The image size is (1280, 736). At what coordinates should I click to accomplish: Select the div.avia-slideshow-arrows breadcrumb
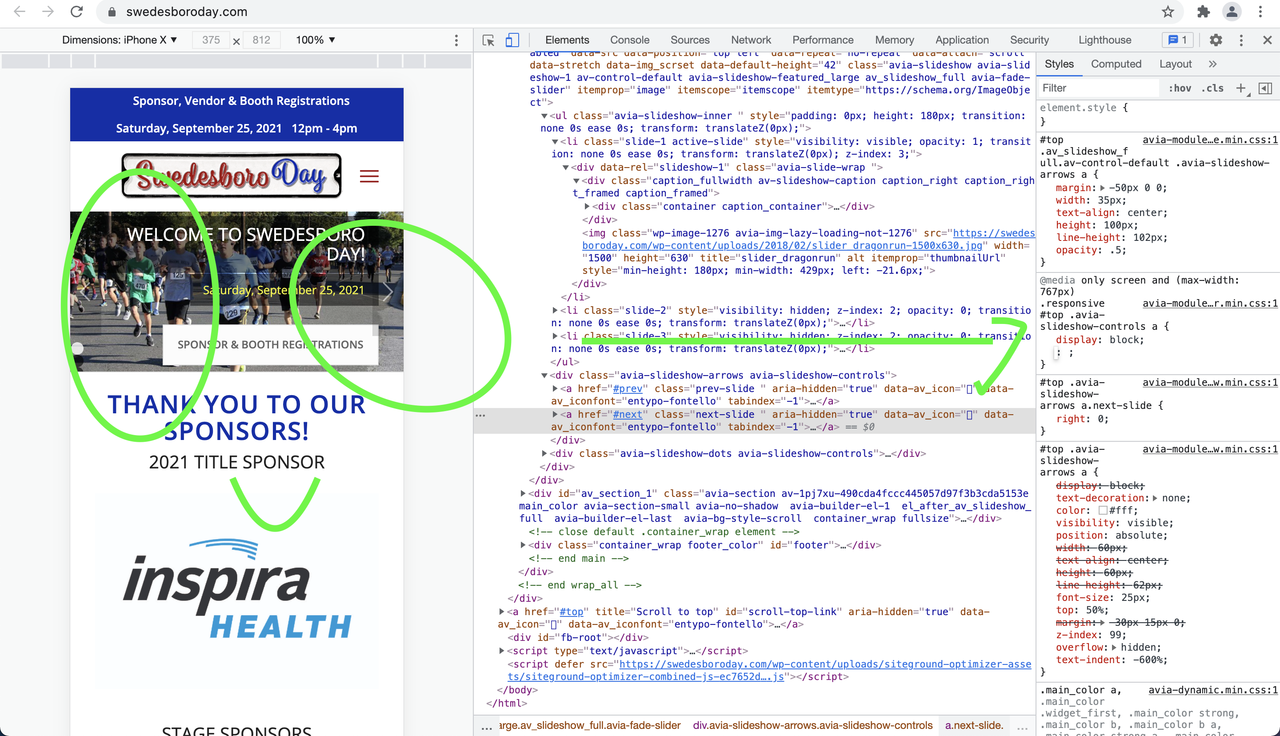tap(813, 726)
